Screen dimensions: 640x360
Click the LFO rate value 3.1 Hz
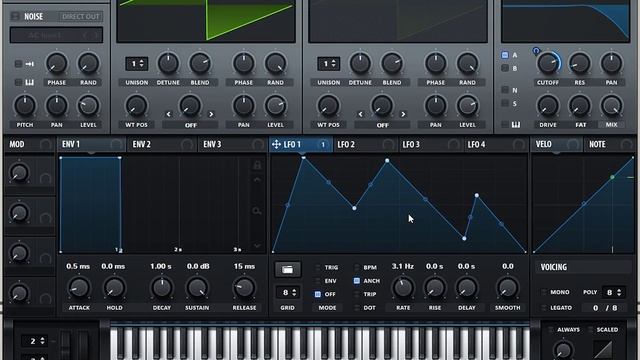[x=402, y=266]
